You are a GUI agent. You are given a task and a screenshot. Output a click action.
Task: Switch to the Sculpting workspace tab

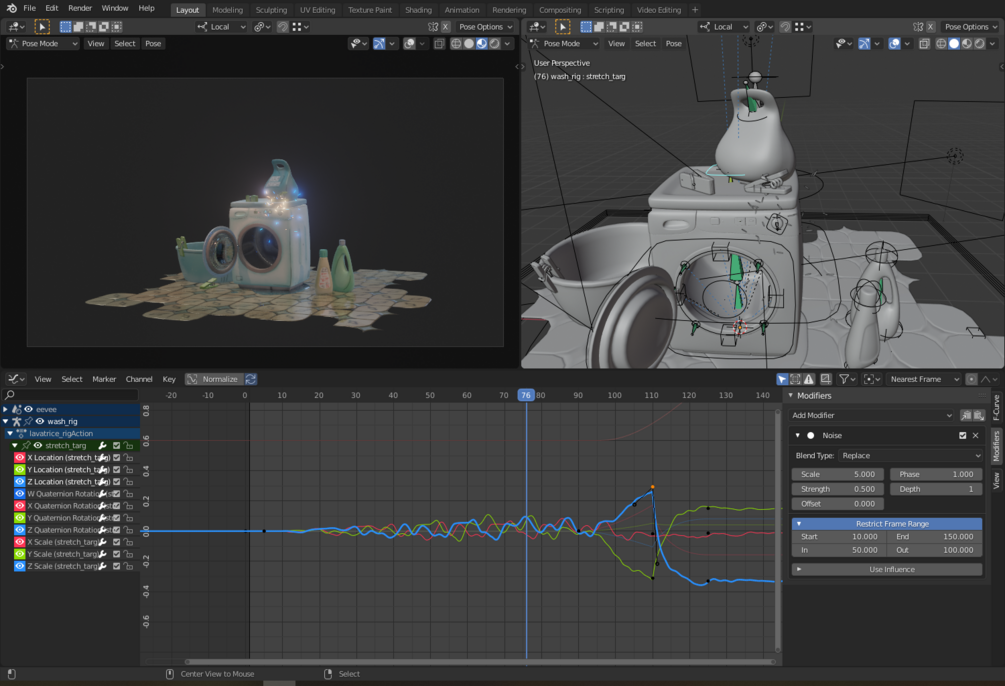(x=271, y=10)
